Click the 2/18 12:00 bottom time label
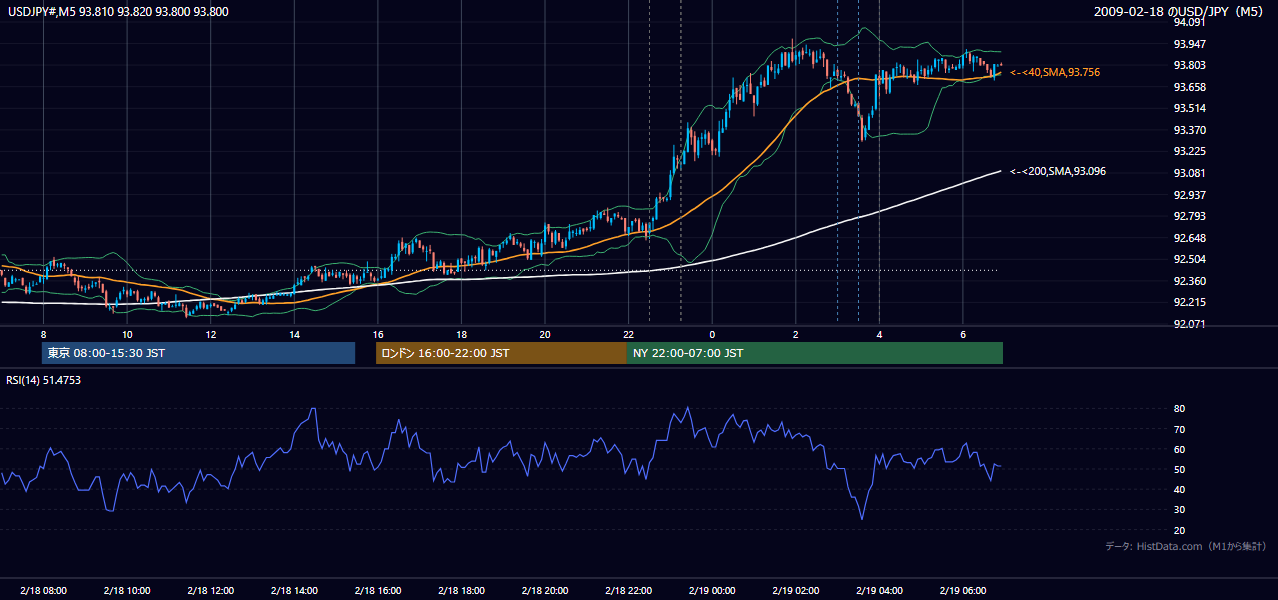The height and width of the screenshot is (600, 1278). tap(211, 591)
